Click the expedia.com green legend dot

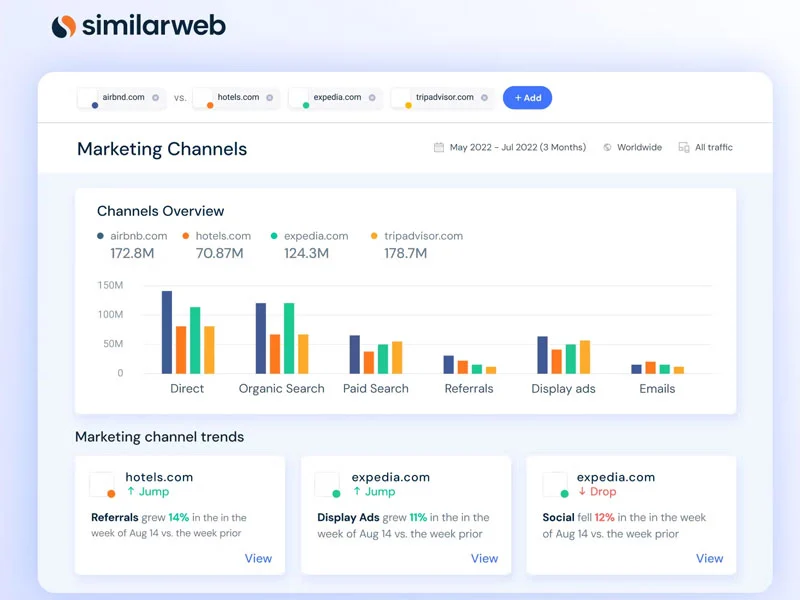(x=274, y=236)
